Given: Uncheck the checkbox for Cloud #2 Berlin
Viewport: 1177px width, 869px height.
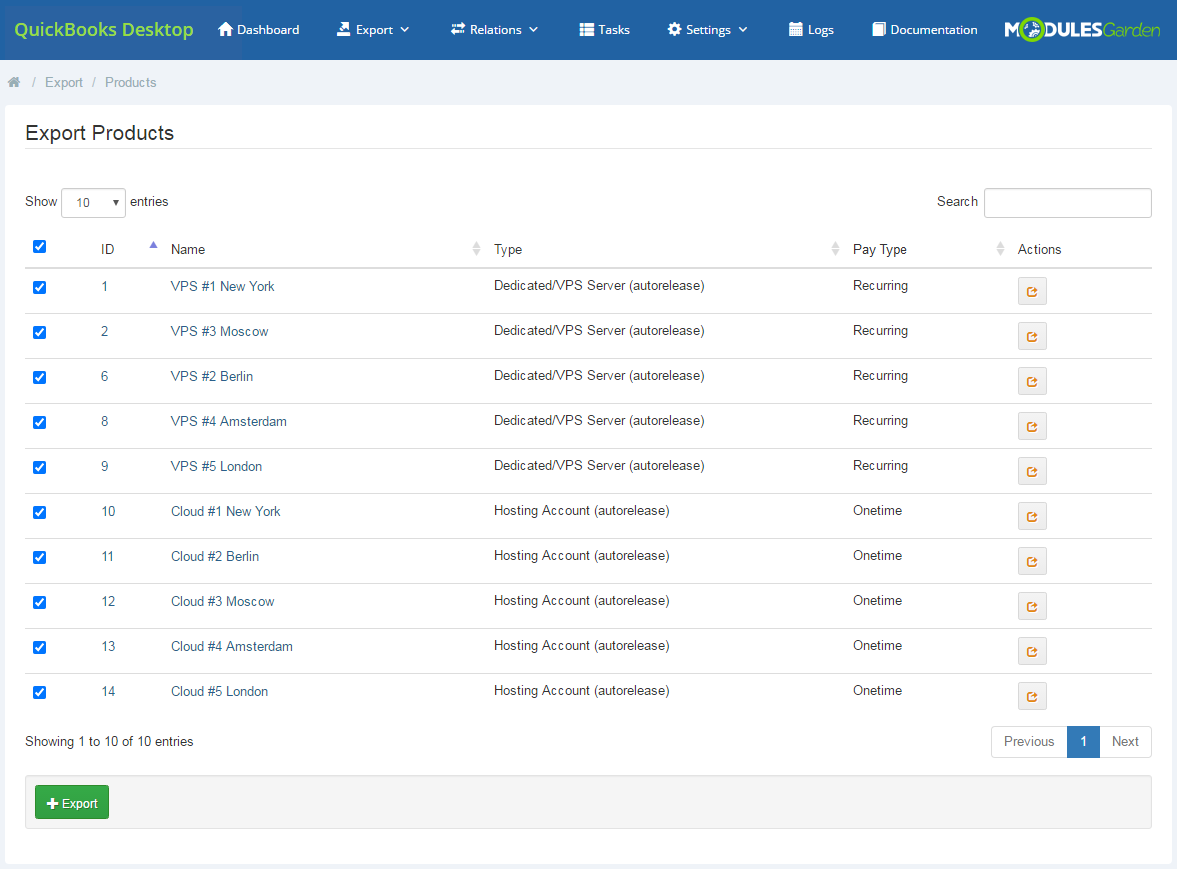Looking at the screenshot, I should pos(39,557).
